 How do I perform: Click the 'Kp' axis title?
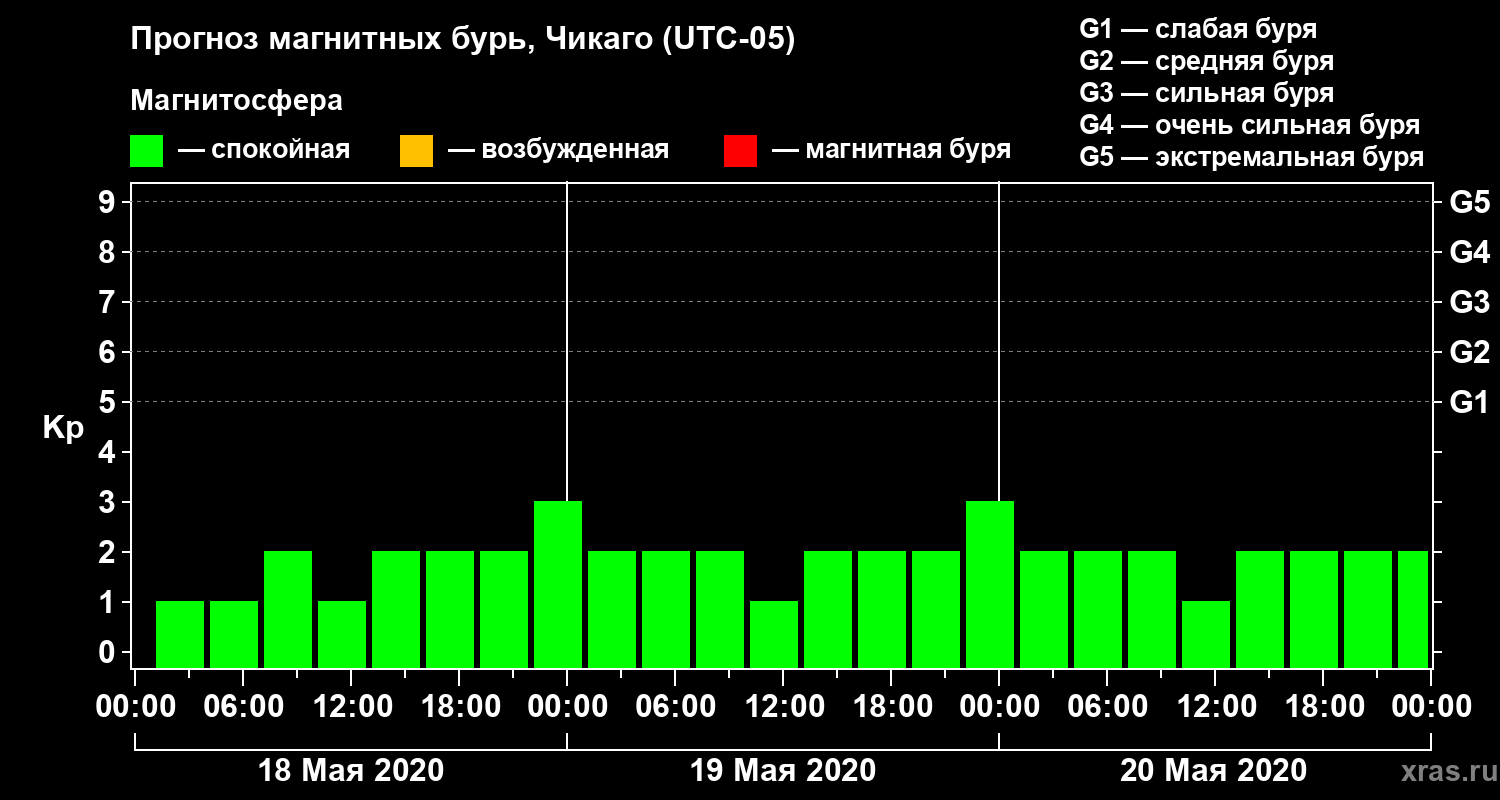pos(63,428)
